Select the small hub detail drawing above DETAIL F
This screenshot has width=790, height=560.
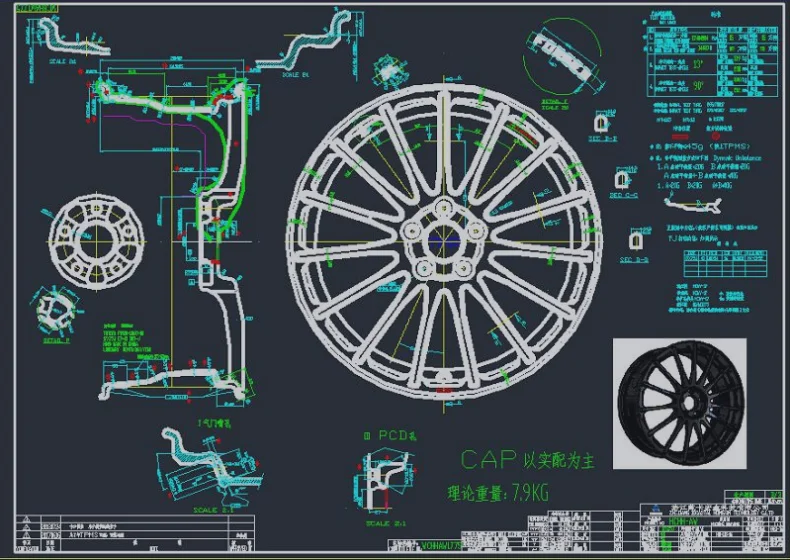tap(55, 310)
